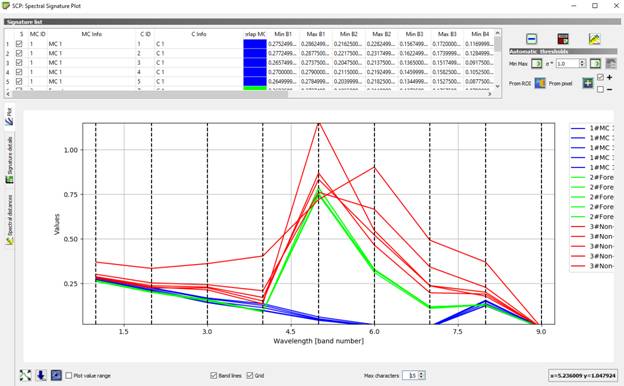Click the blue fit-to-data plot icon
Viewport: 624px width, 386px height.
pos(56,375)
